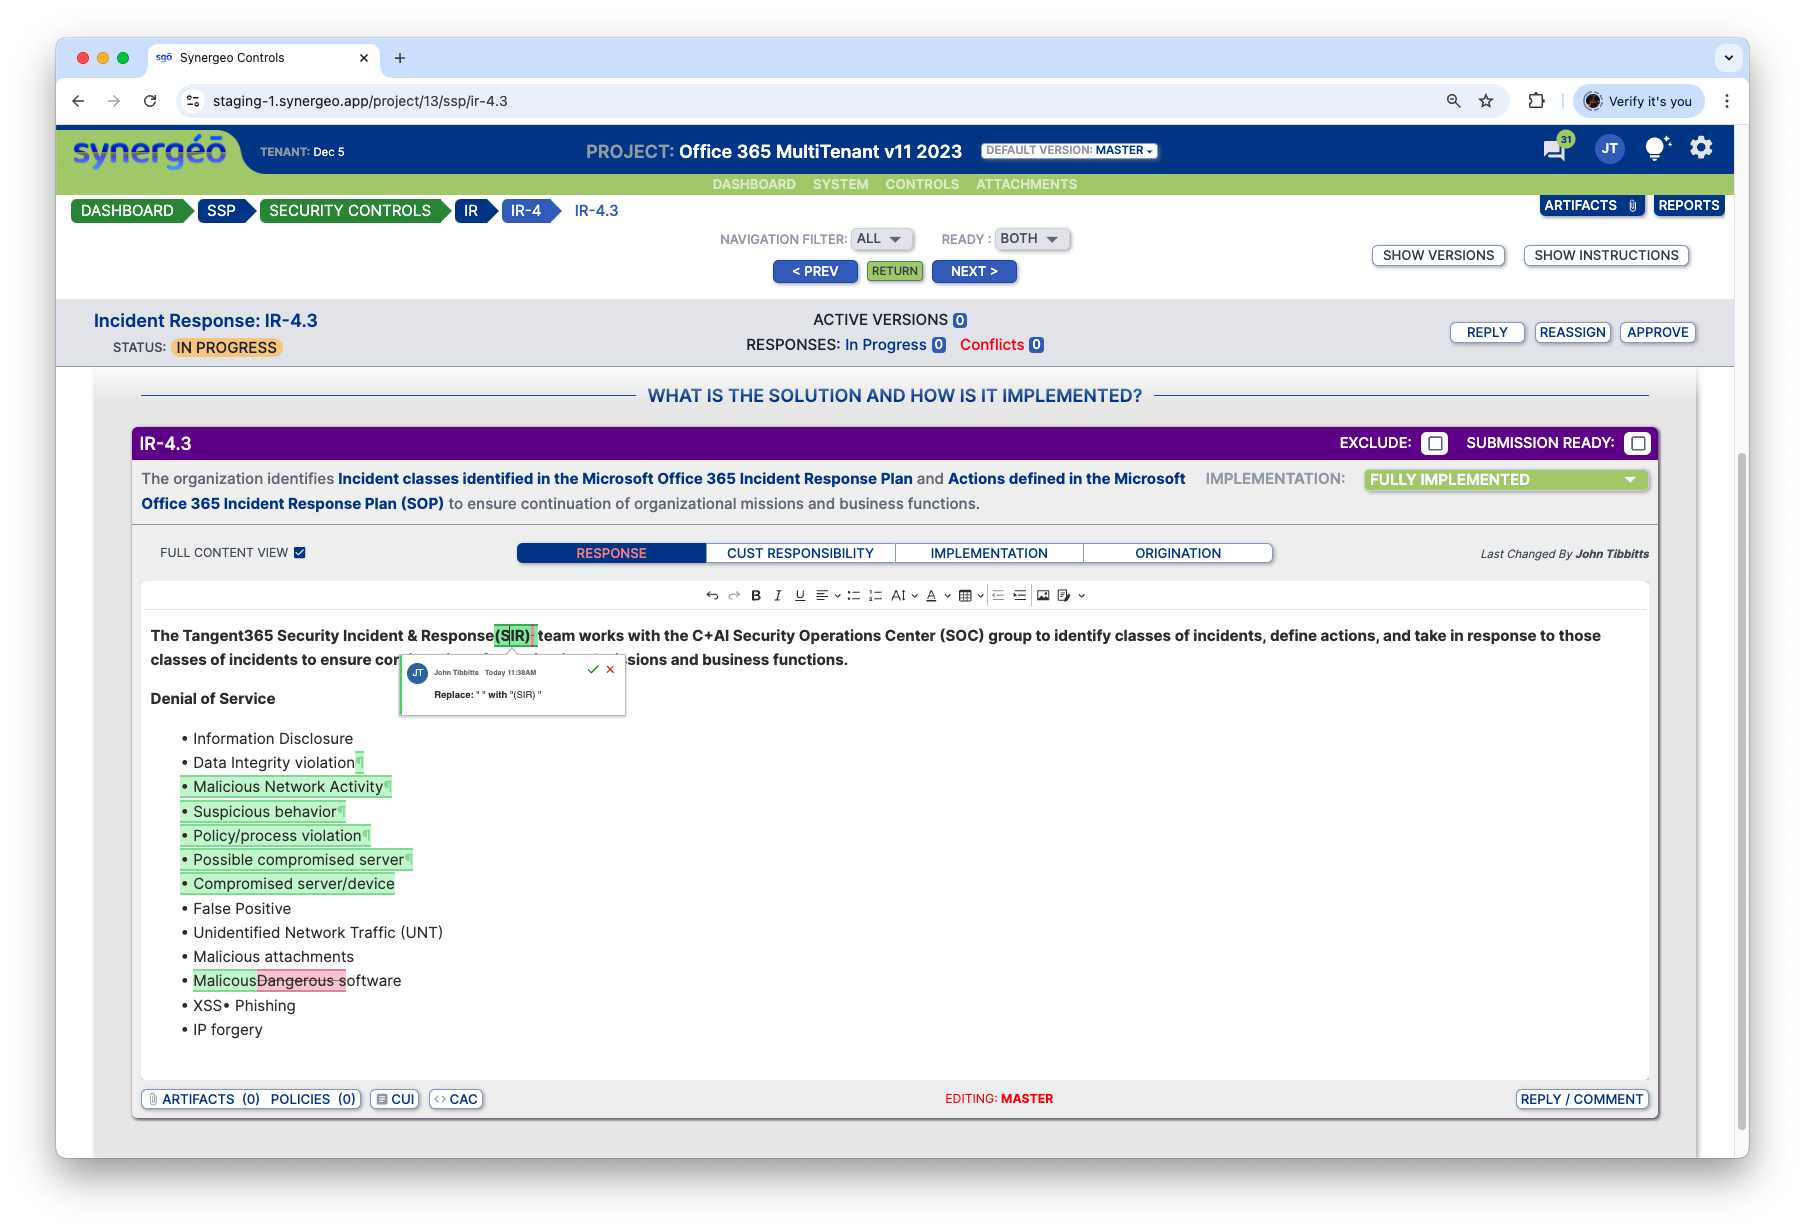Expand the alignment options arrow
The image size is (1805, 1232).
pos(837,596)
